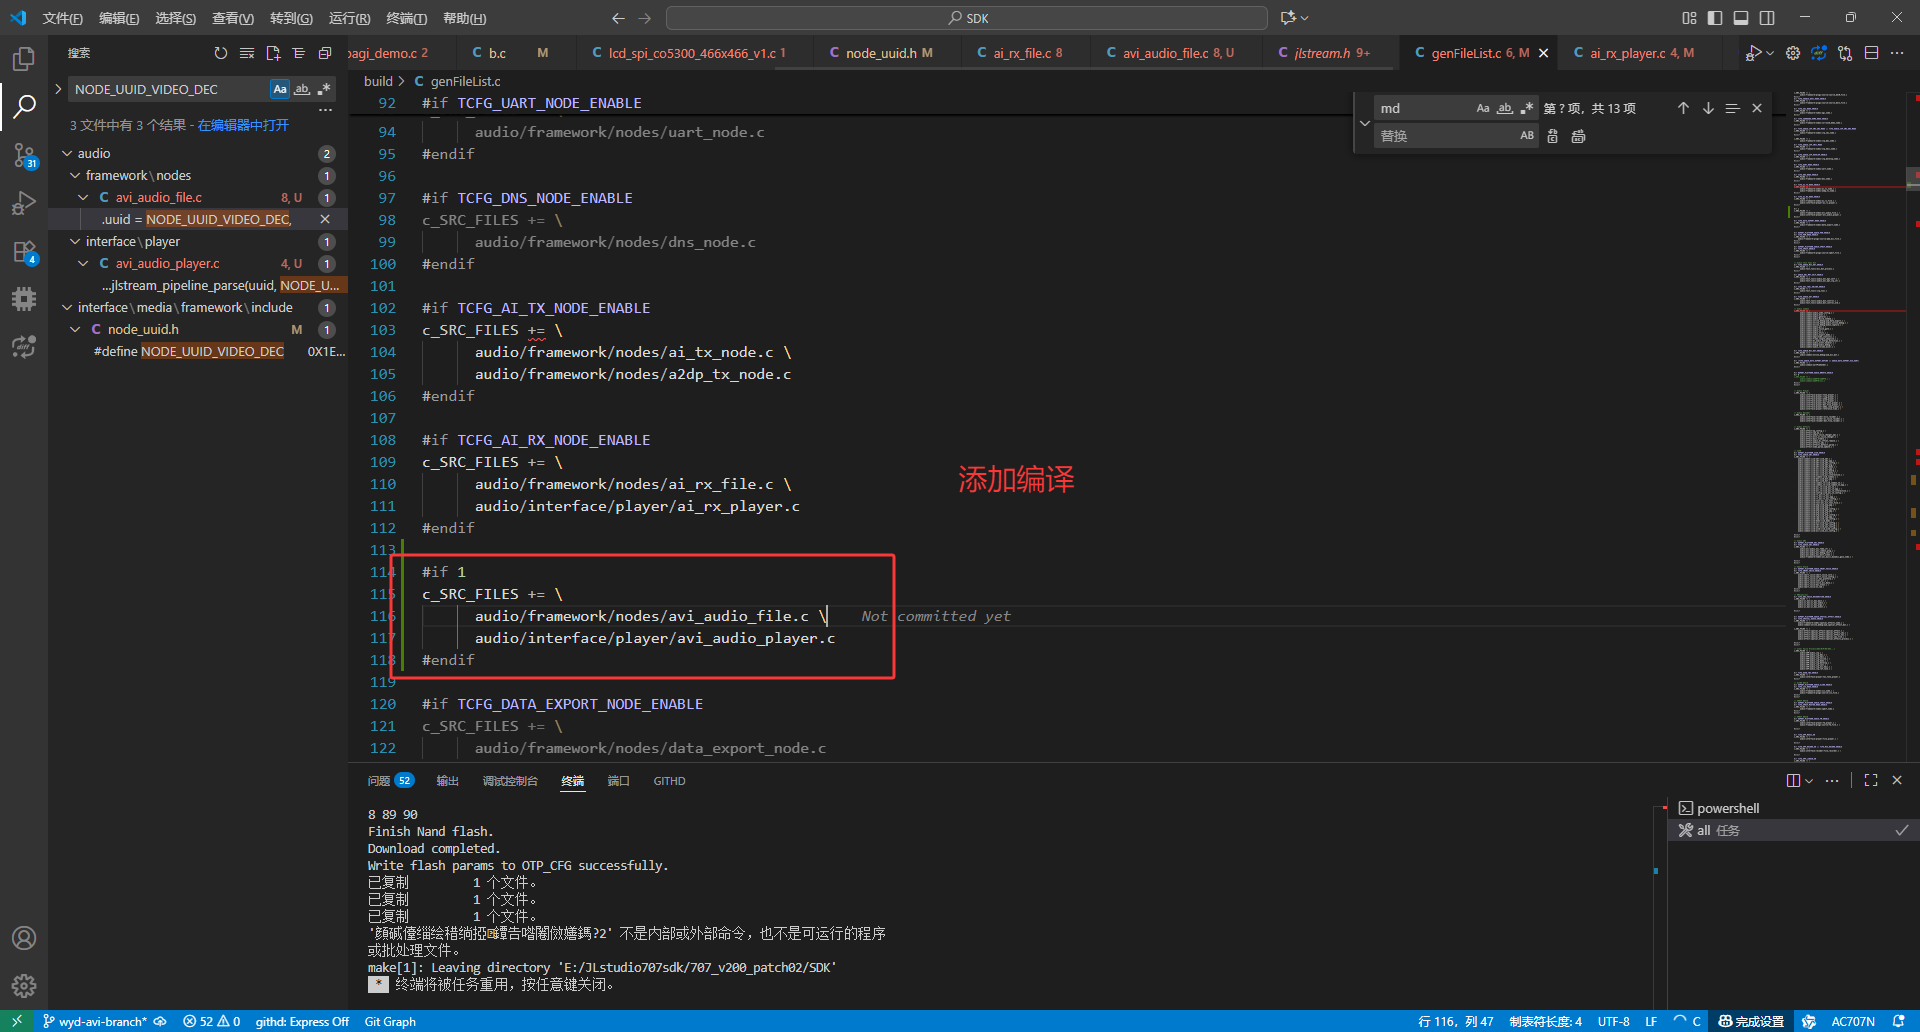The width and height of the screenshot is (1920, 1032).
Task: Click replace single match icon
Action: [1553, 136]
